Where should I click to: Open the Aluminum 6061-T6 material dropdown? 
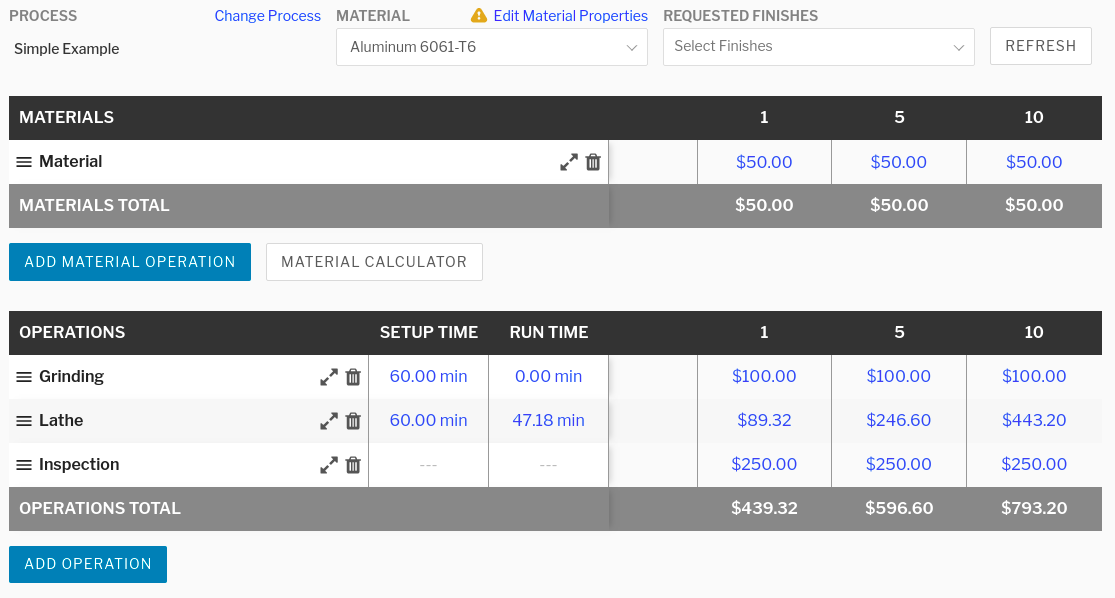pyautogui.click(x=491, y=47)
